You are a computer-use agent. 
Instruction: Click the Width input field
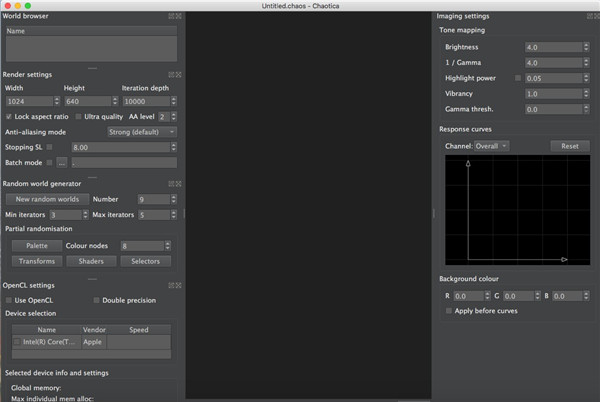pos(28,101)
